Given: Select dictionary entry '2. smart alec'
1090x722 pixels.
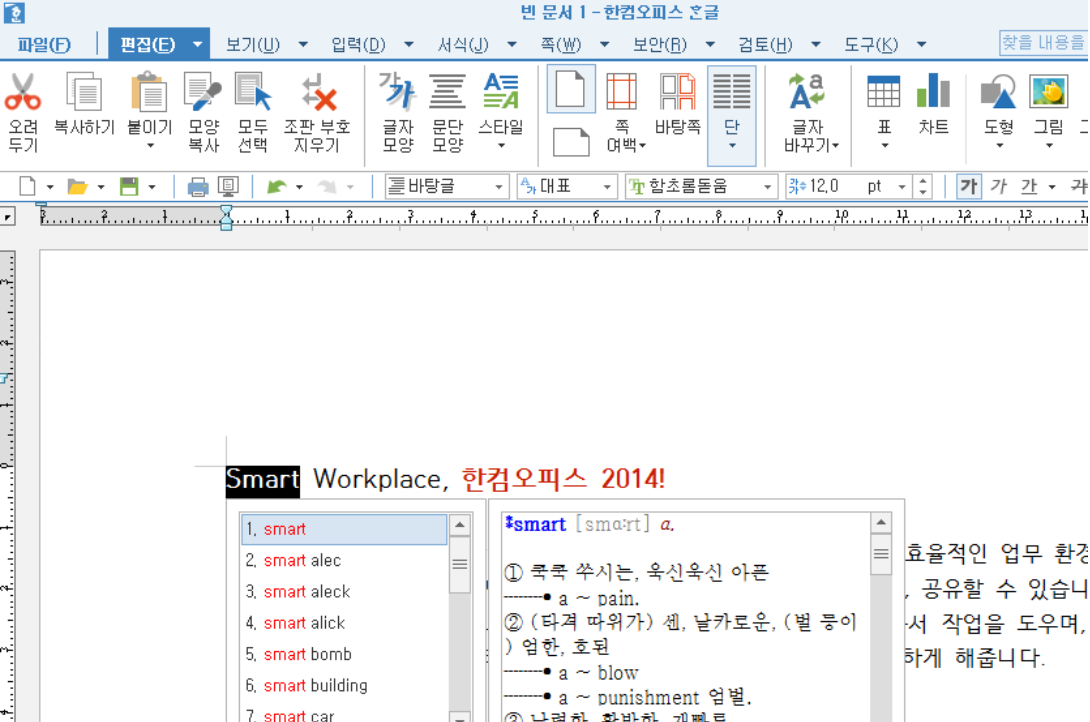Looking at the screenshot, I should point(344,560).
